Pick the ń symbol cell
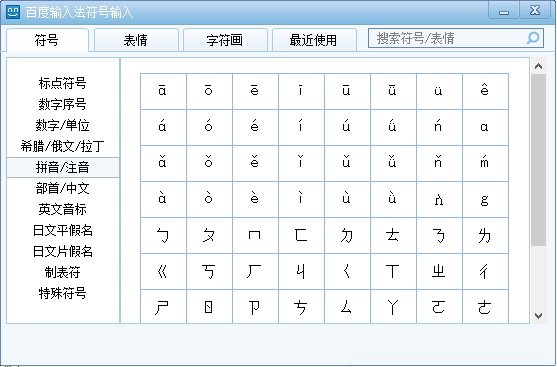Image resolution: width=557 pixels, height=367 pixels. 439,128
